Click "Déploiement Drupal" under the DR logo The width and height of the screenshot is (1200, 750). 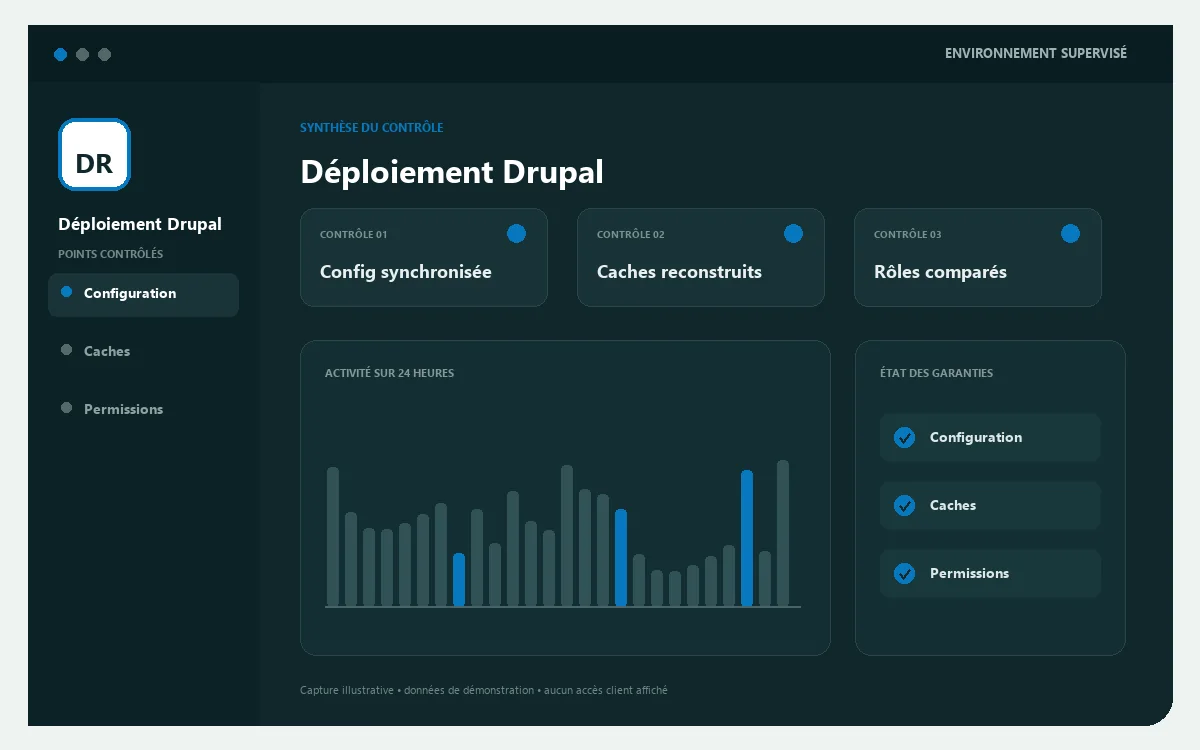tap(140, 224)
